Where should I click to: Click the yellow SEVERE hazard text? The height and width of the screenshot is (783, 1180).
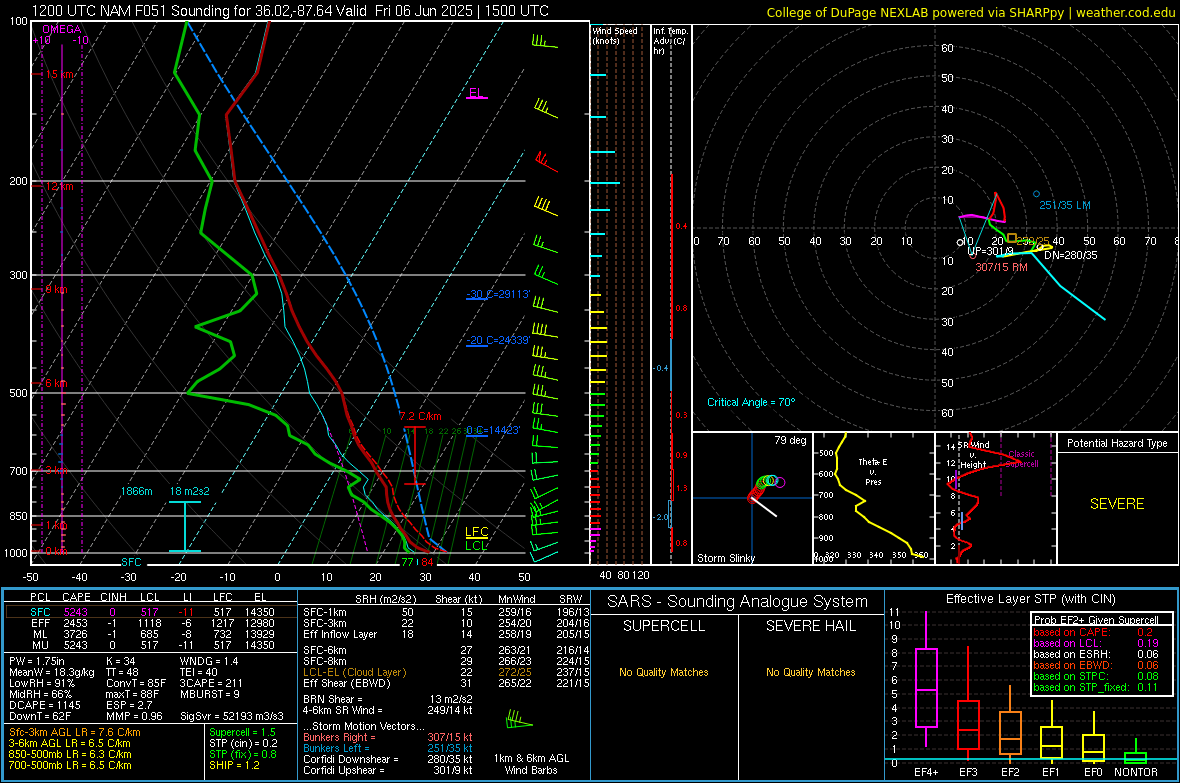[x=1117, y=504]
